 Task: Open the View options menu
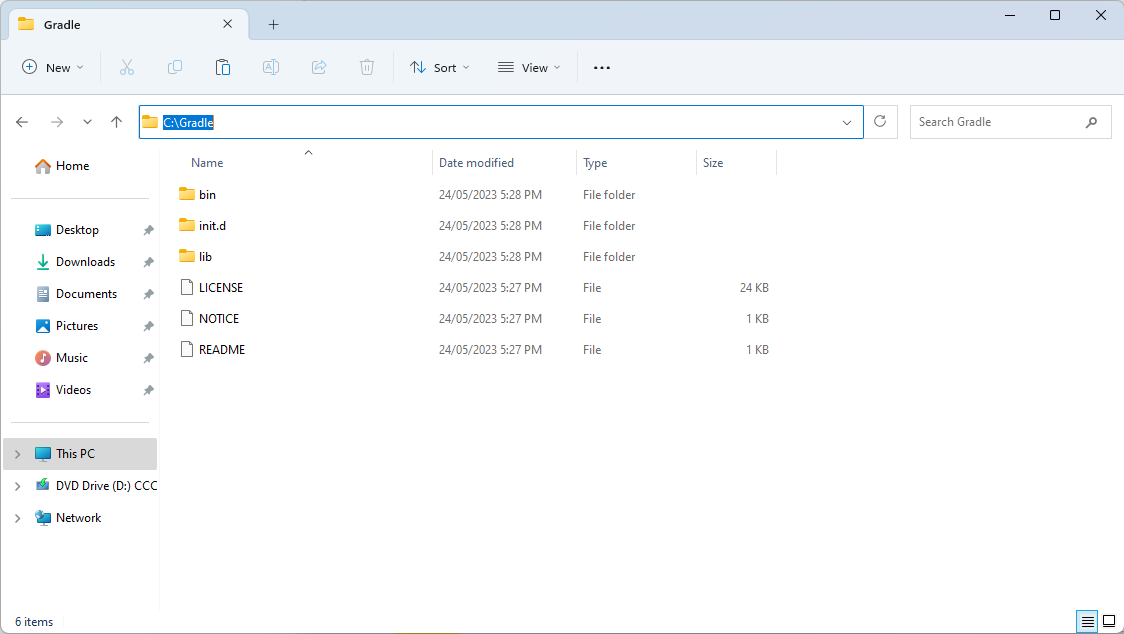[529, 67]
